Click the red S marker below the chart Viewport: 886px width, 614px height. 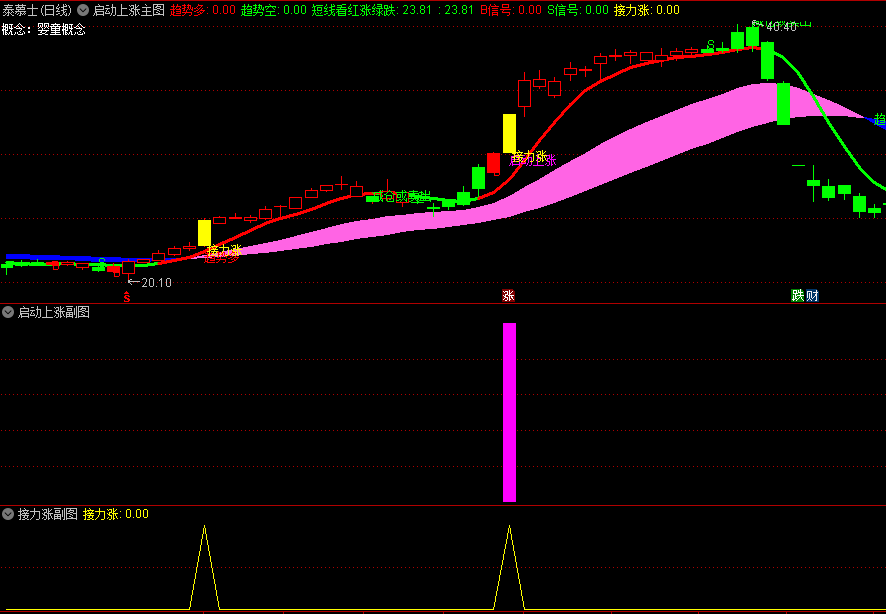(127, 297)
